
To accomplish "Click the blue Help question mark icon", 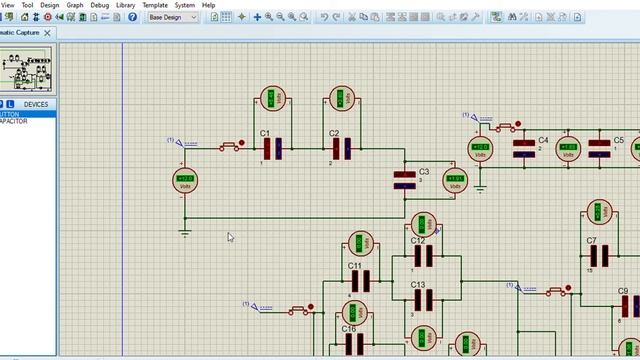I will 132,17.
